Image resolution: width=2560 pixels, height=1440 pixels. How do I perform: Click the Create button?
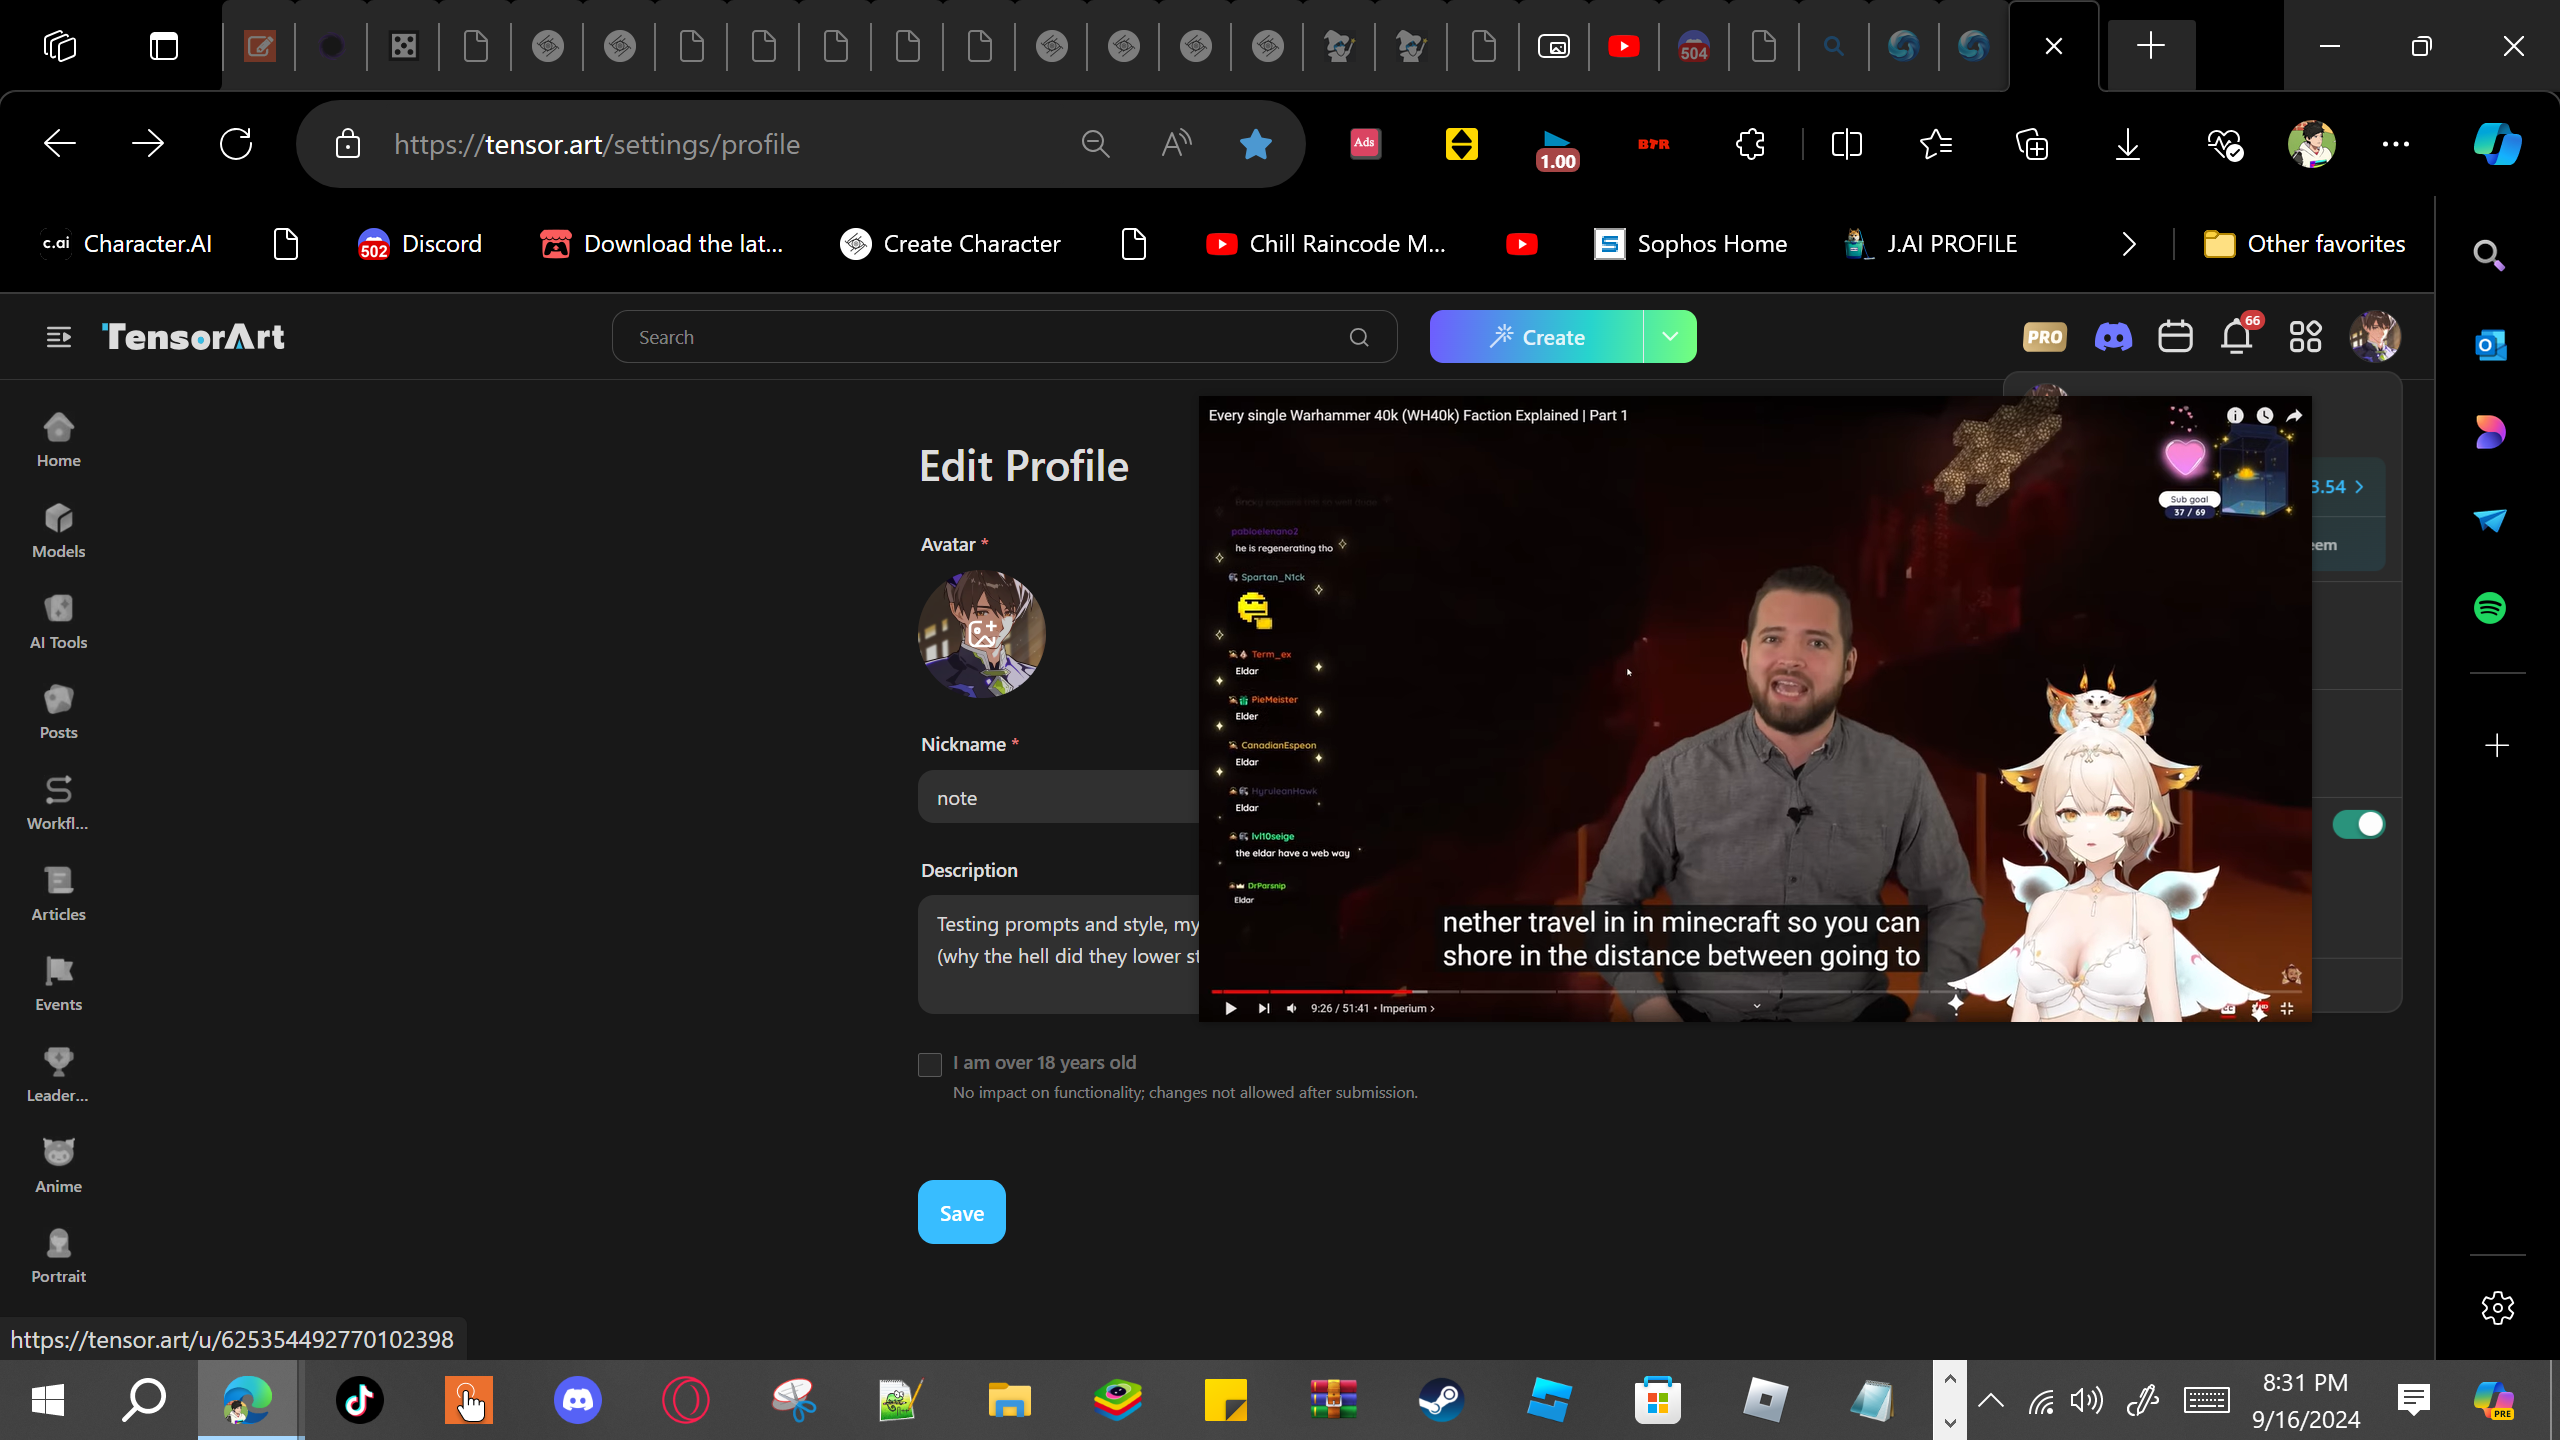(1537, 337)
